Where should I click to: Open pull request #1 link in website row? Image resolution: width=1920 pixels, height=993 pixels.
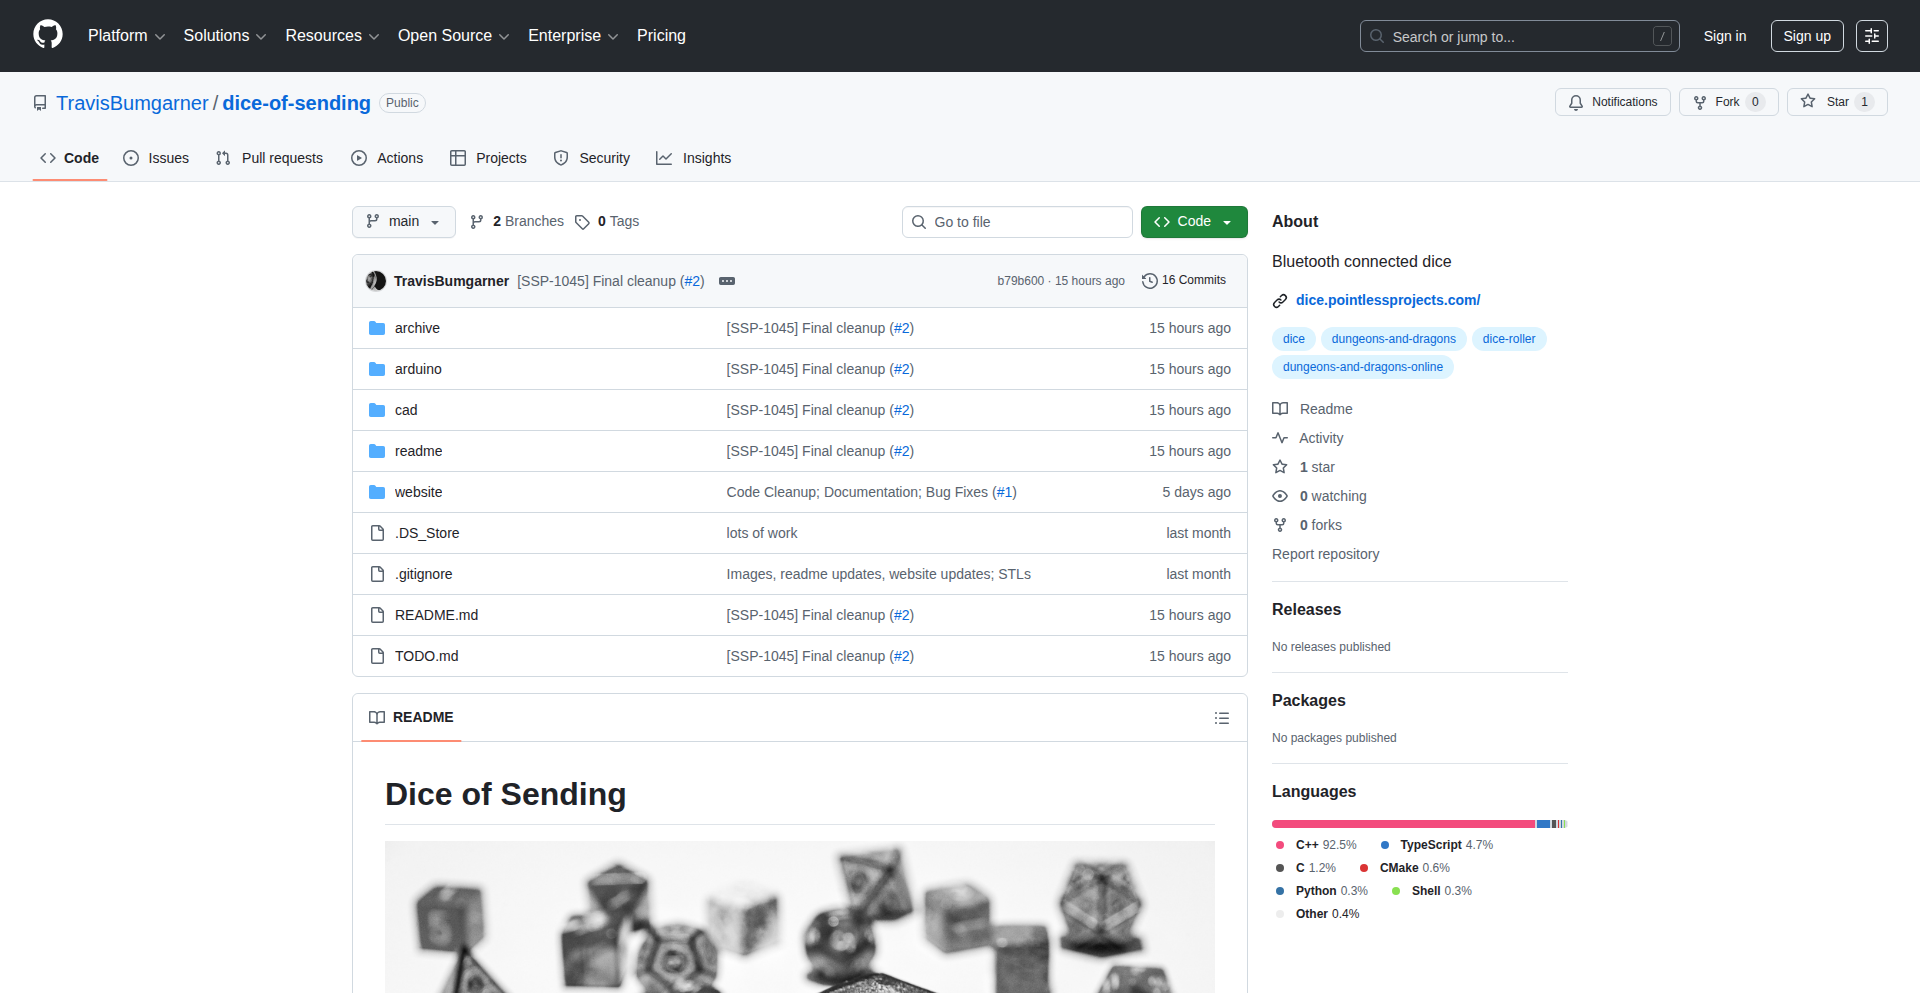tap(1004, 492)
